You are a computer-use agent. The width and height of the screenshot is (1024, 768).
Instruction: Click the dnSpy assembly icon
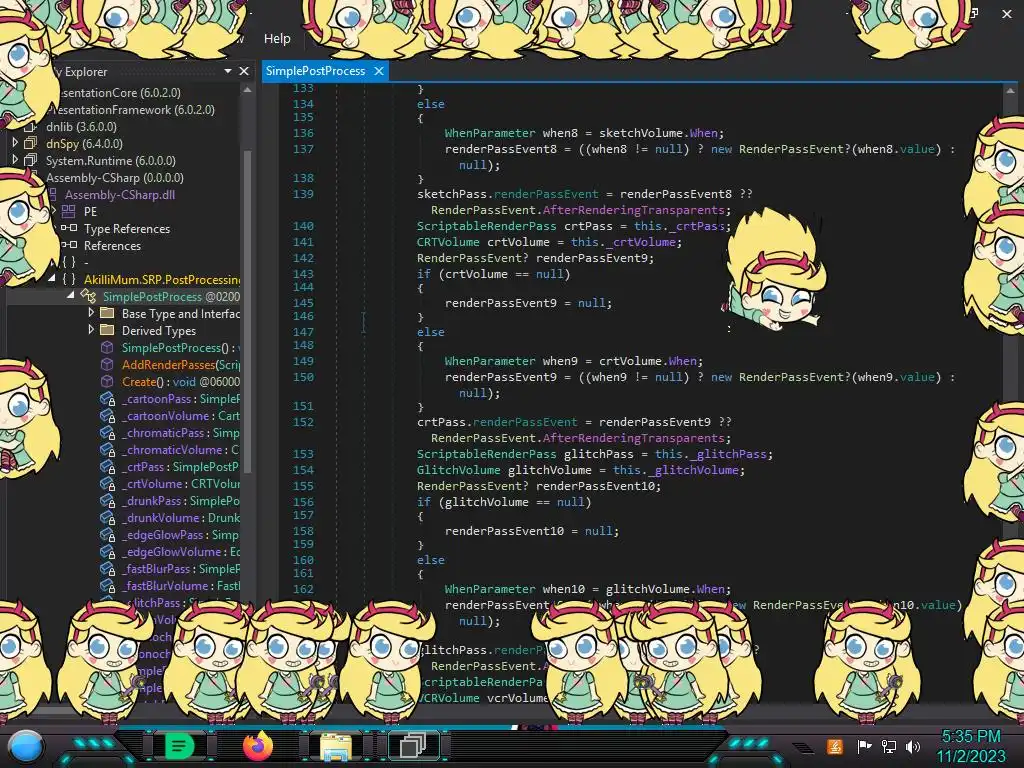click(31, 143)
